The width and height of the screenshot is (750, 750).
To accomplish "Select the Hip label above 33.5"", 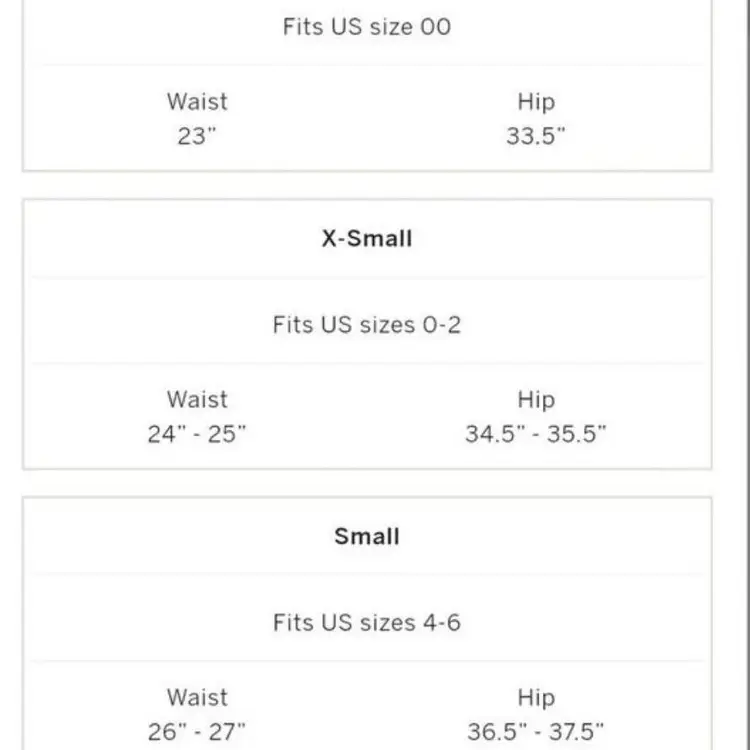I will tap(536, 101).
